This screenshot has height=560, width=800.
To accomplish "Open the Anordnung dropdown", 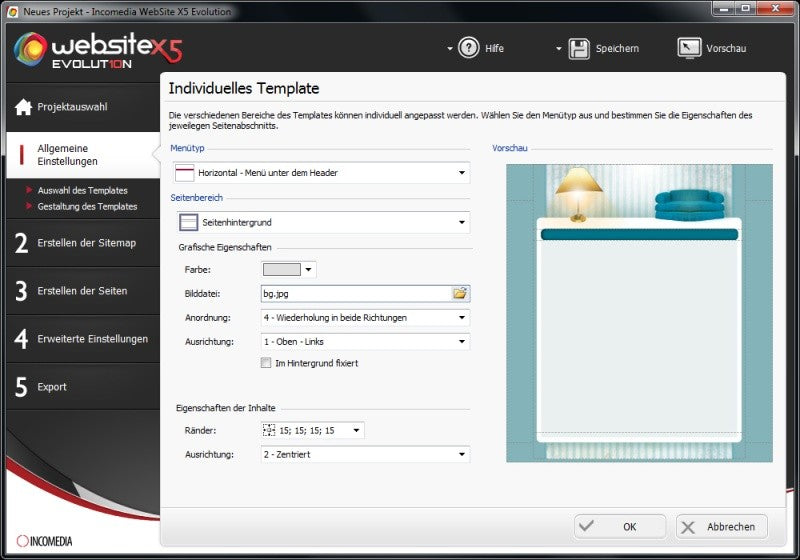I will pyautogui.click(x=365, y=318).
